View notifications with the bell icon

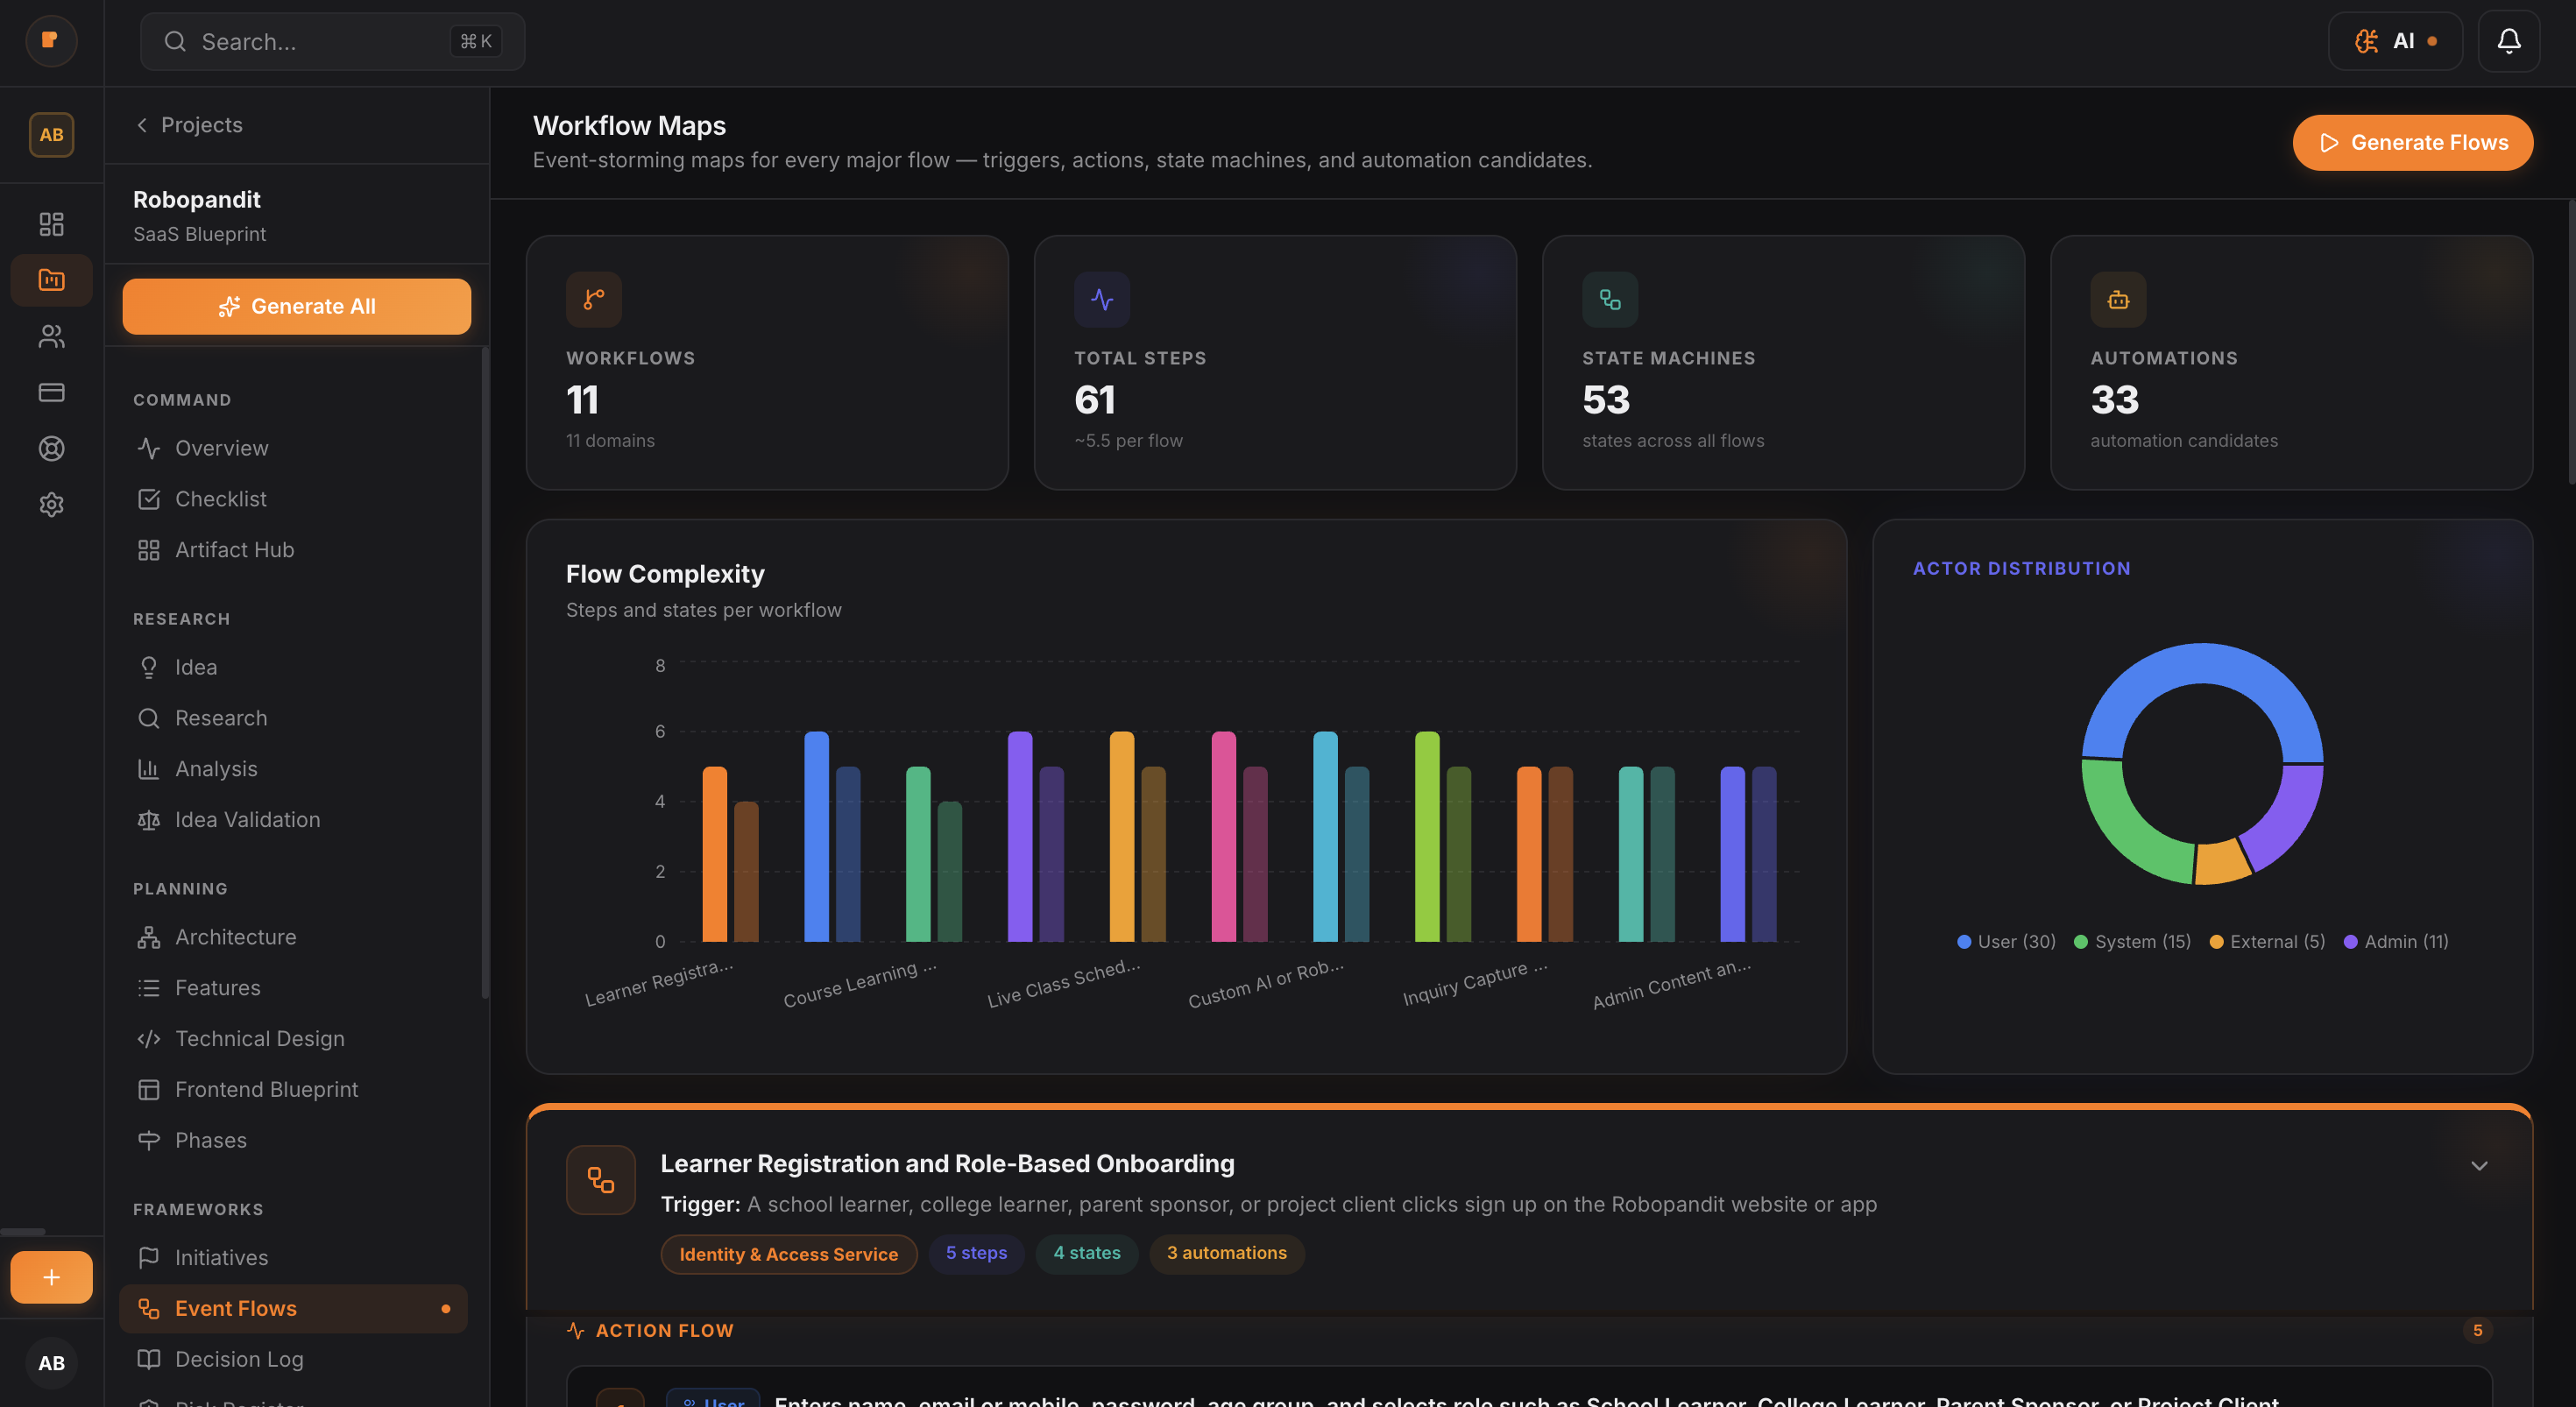point(2509,41)
